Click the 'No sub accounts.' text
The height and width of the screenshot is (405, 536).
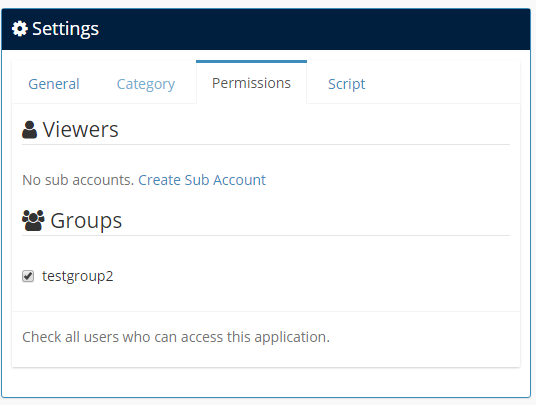(x=78, y=180)
